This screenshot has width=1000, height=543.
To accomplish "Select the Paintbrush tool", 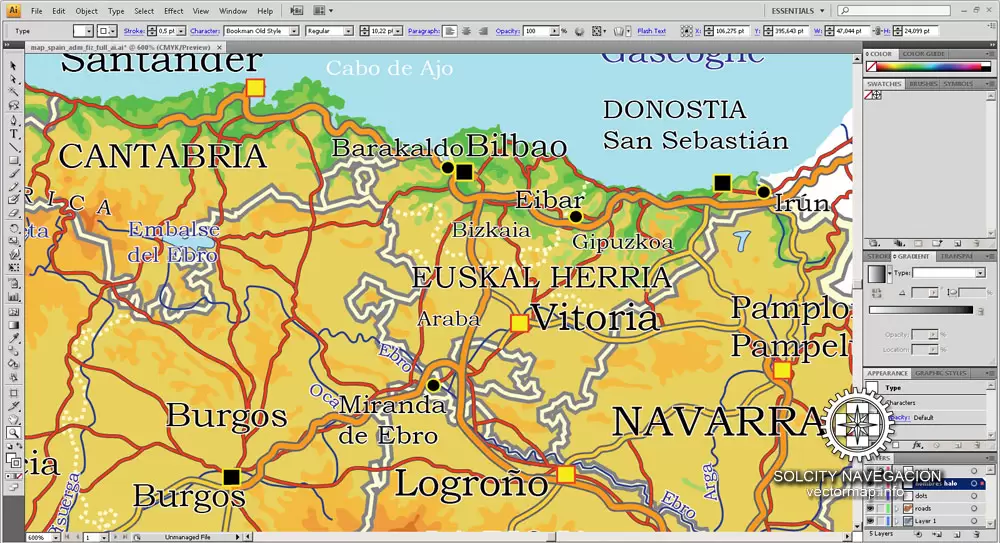I will [13, 174].
